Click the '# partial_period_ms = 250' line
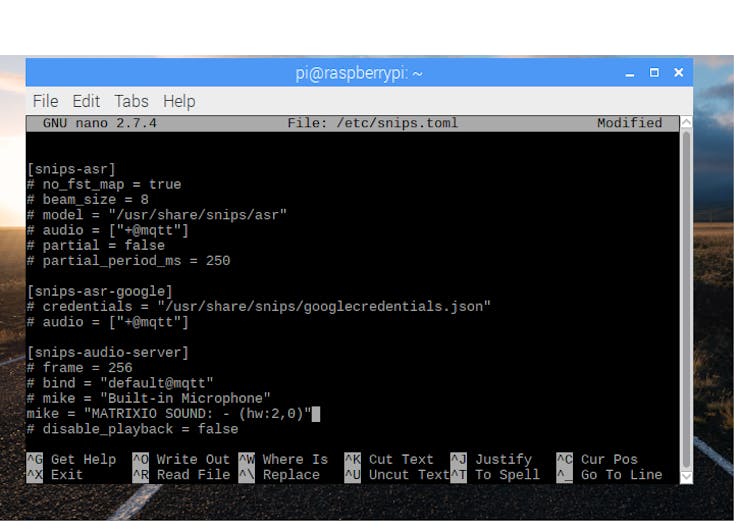The image size is (740, 529). (128, 260)
